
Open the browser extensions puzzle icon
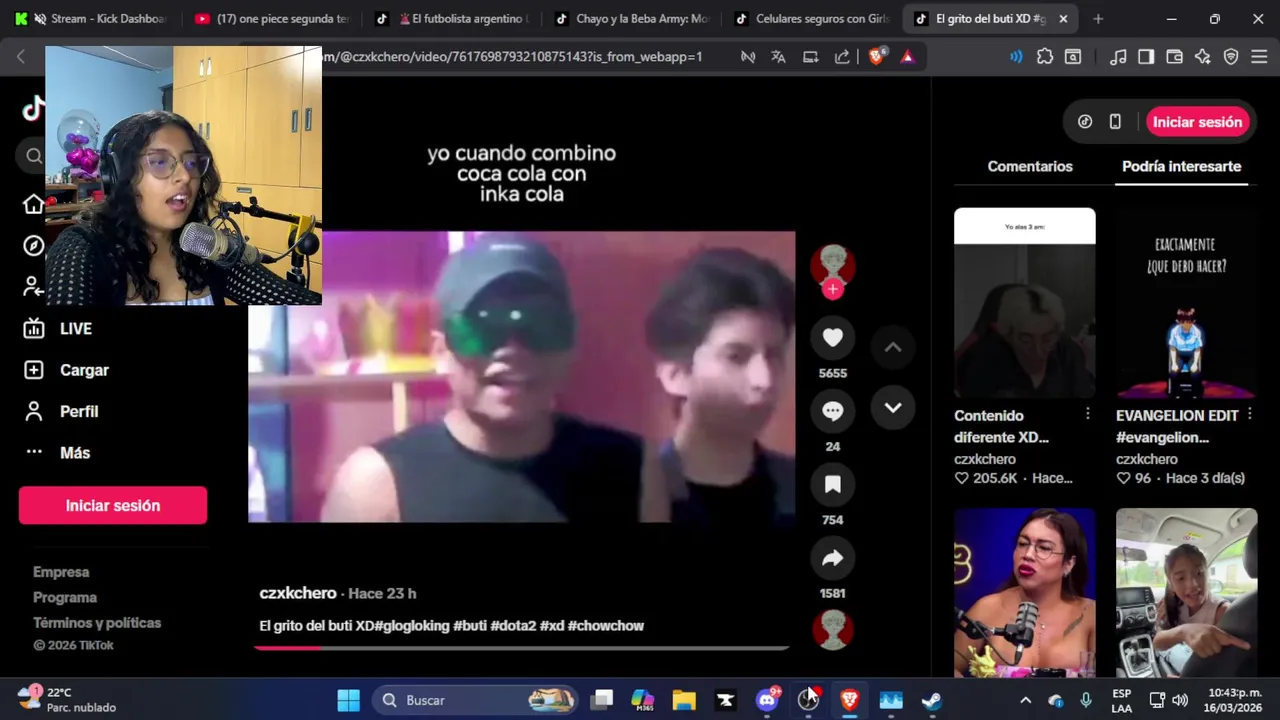(x=1045, y=57)
